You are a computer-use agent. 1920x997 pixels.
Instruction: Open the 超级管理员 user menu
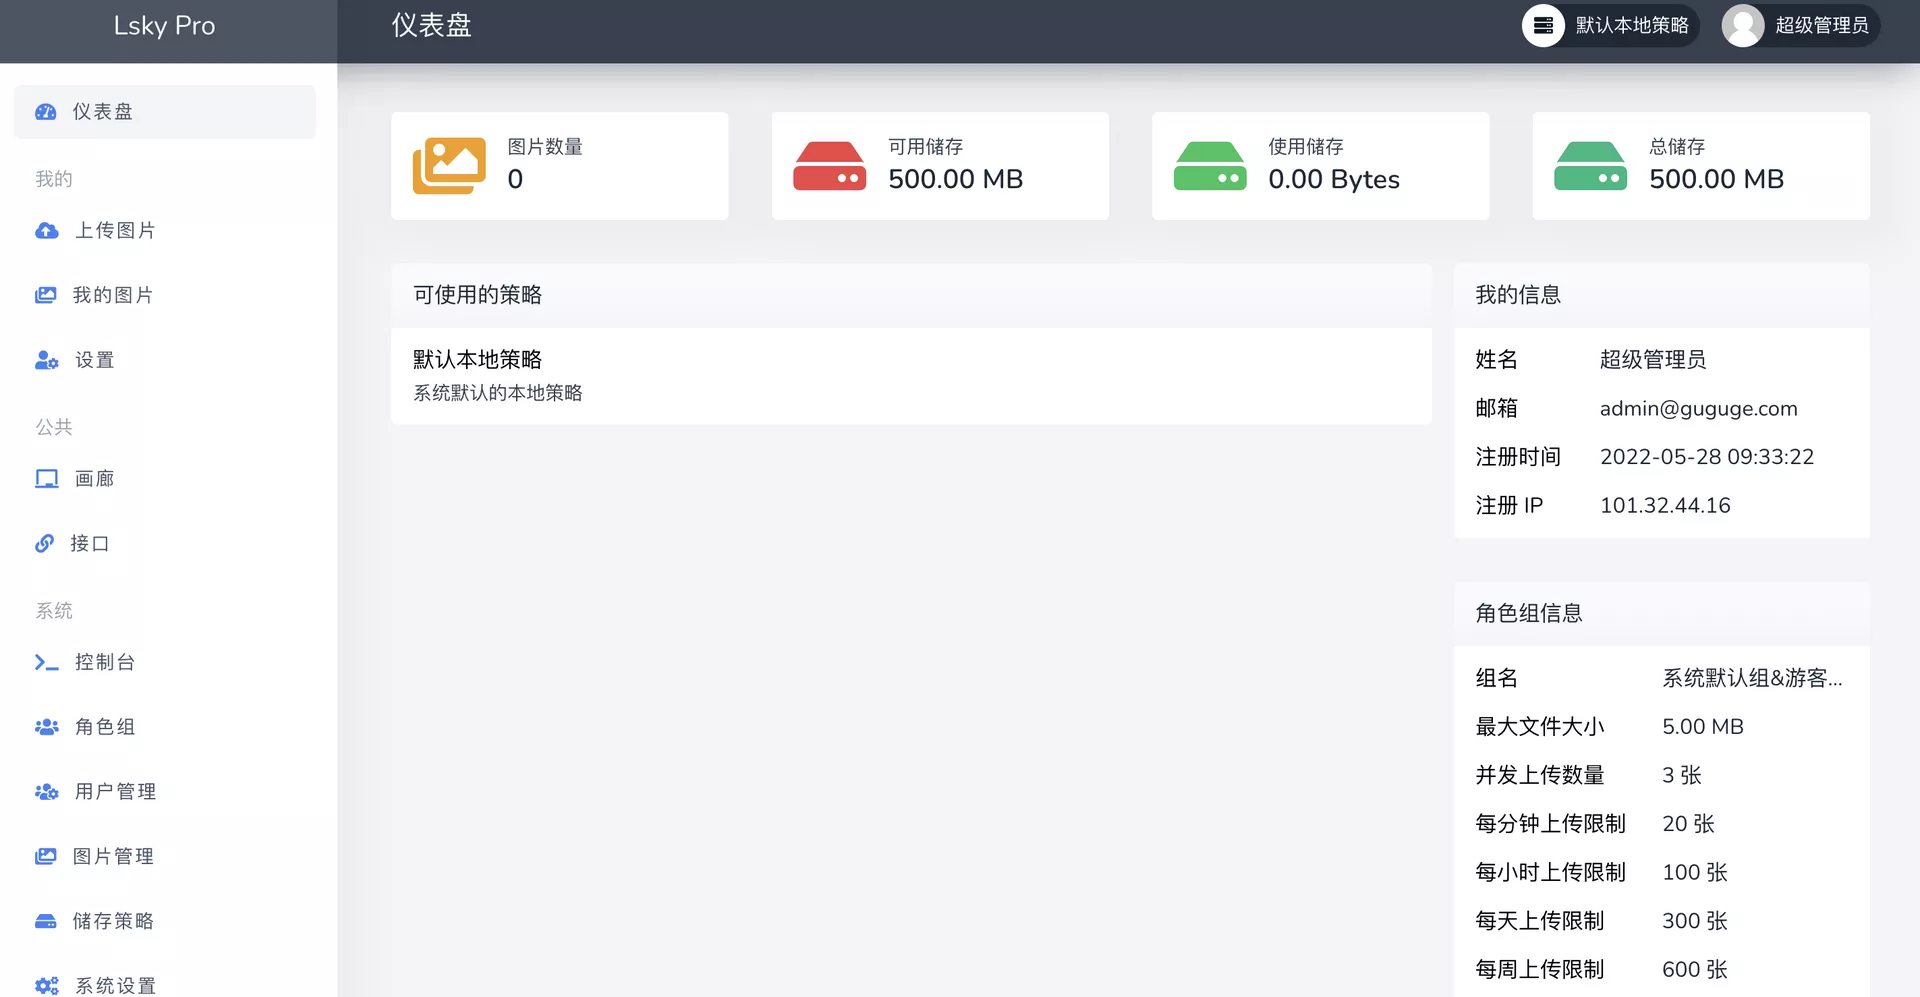1800,26
